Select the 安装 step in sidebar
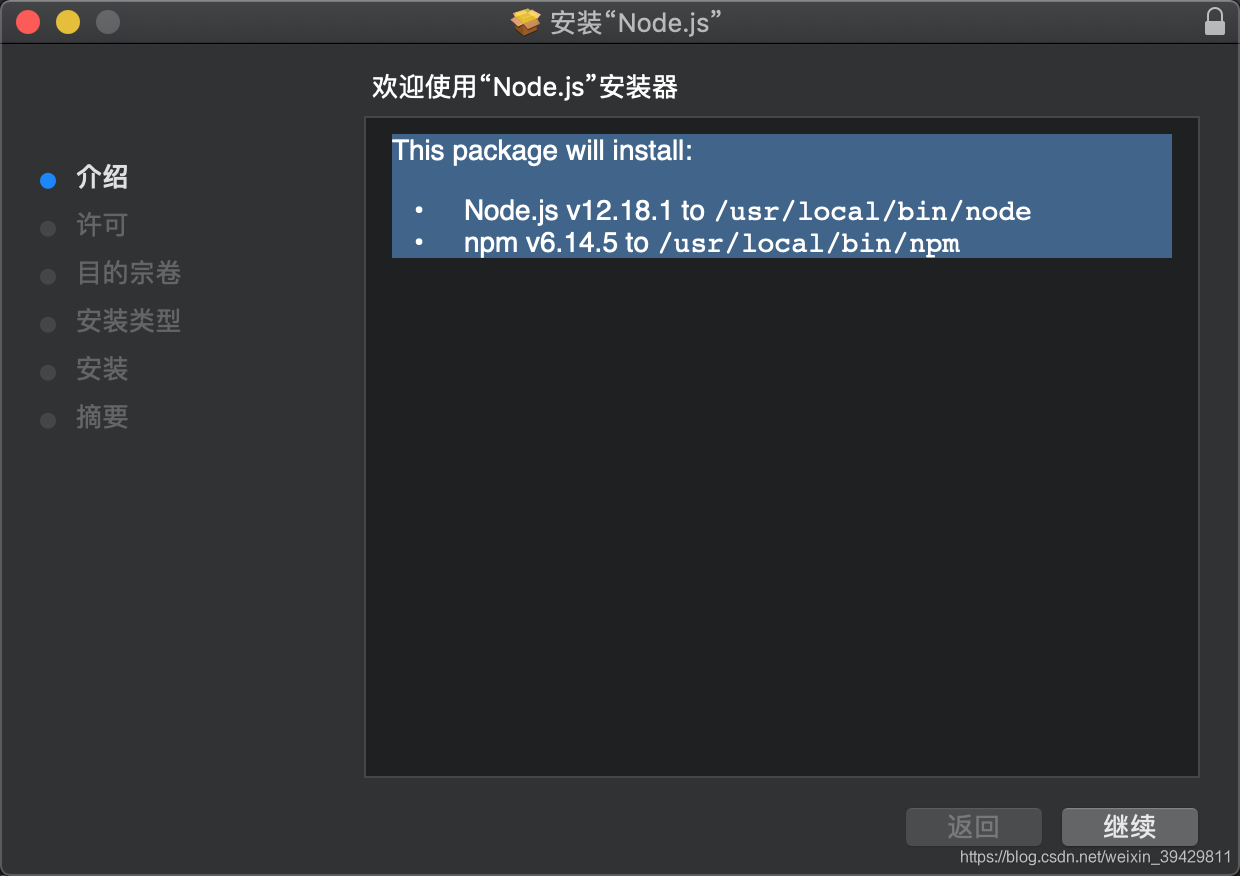This screenshot has width=1240, height=876. coord(102,370)
